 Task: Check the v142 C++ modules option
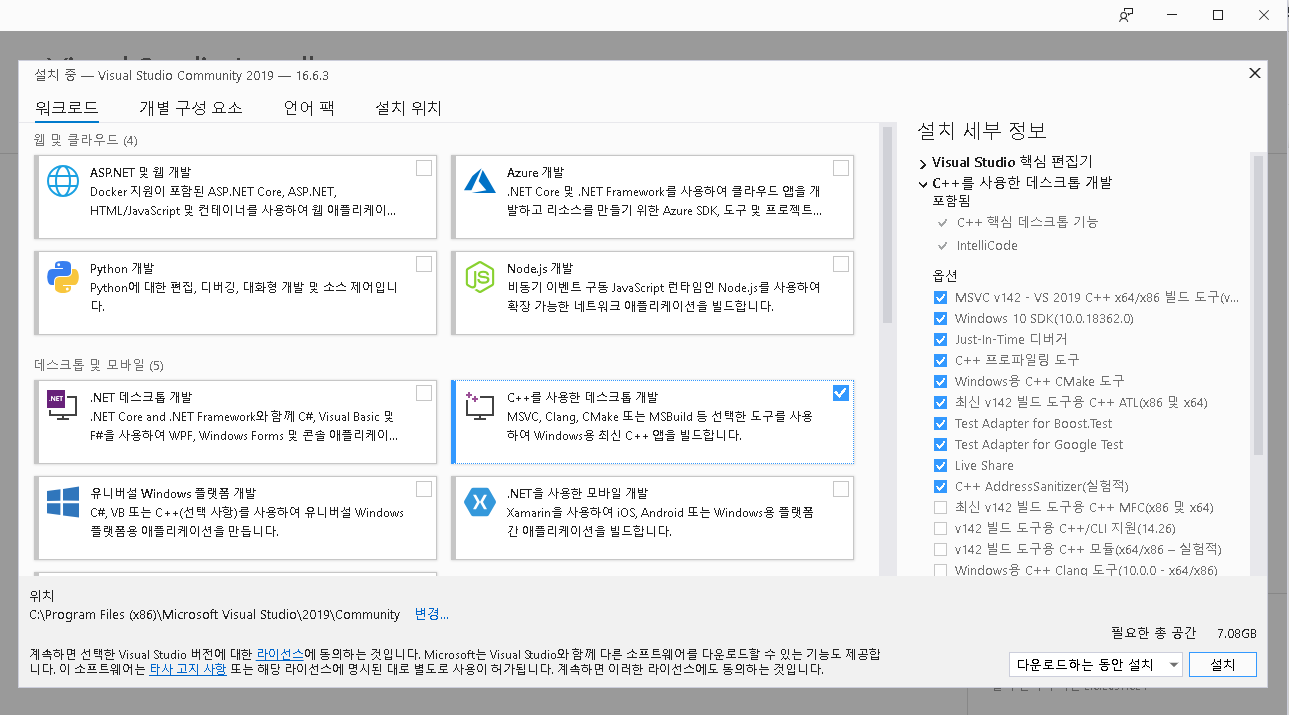(940, 550)
